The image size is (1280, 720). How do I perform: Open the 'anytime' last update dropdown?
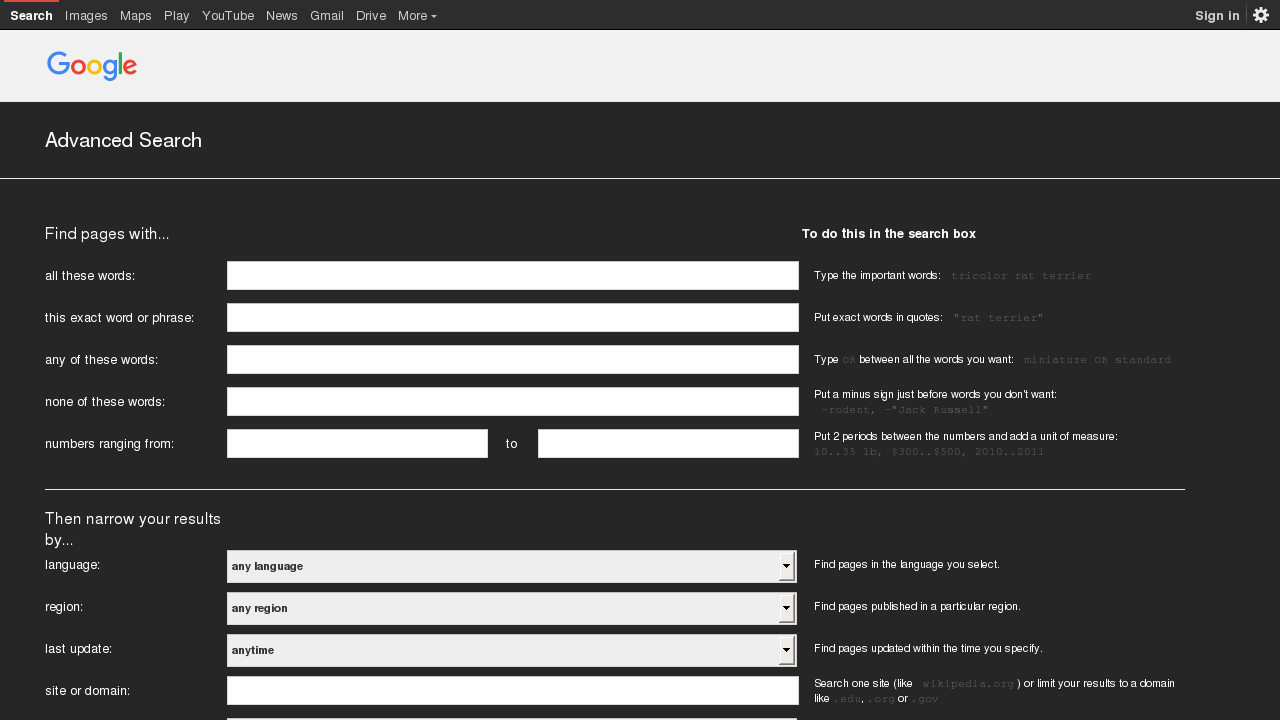512,650
